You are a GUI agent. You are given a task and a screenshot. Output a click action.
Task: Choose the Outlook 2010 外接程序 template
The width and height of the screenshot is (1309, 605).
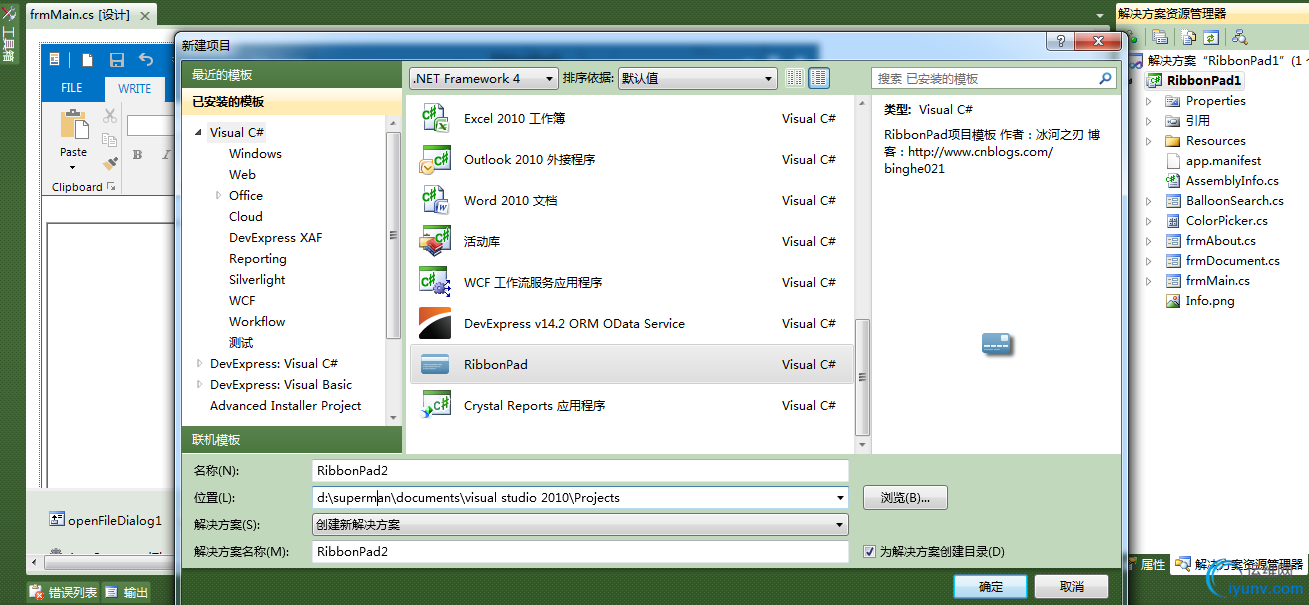click(x=631, y=159)
